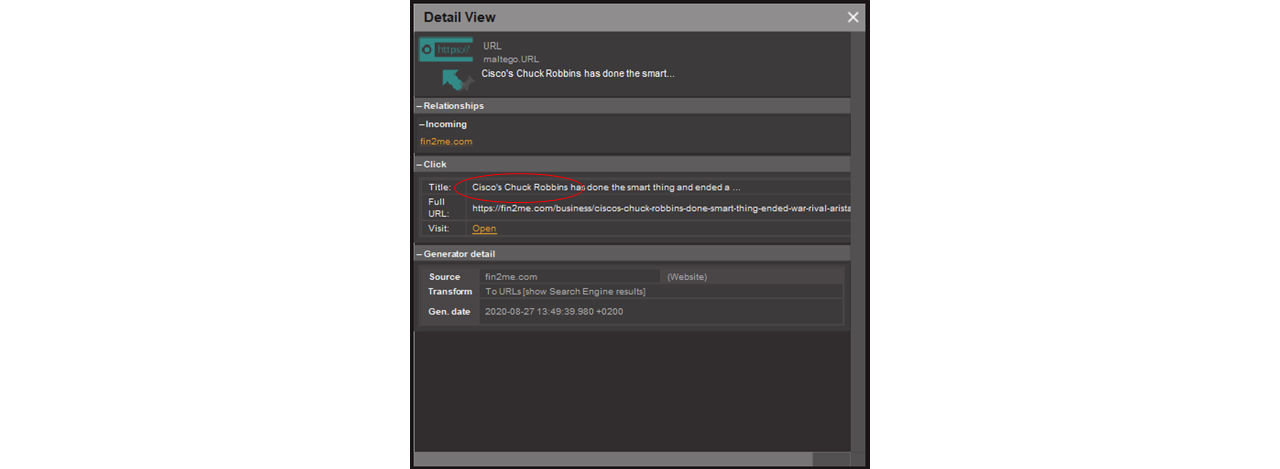This screenshot has width=1280, height=469.
Task: Click the Open visit link
Action: click(x=484, y=229)
